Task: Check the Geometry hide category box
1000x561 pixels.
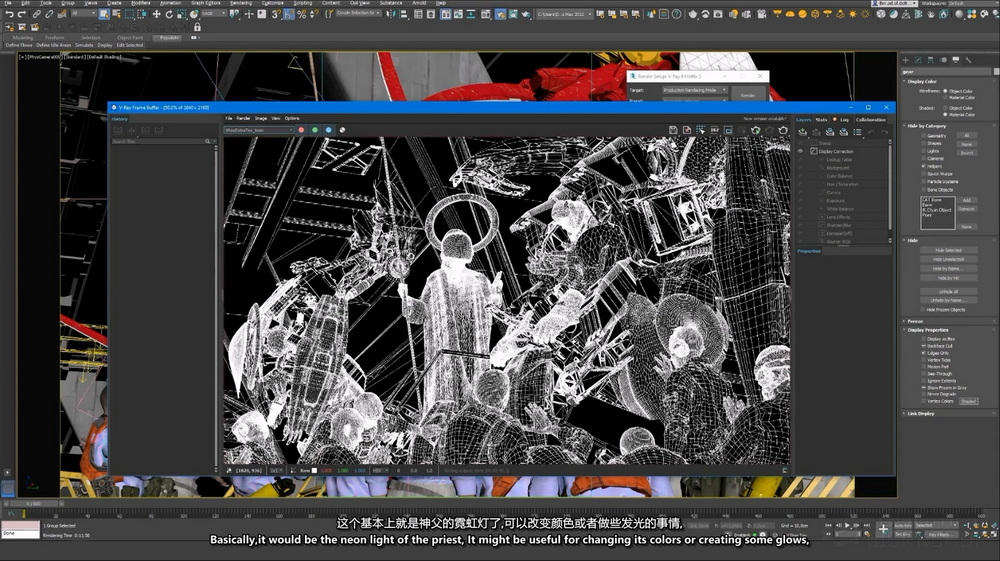Action: [923, 136]
